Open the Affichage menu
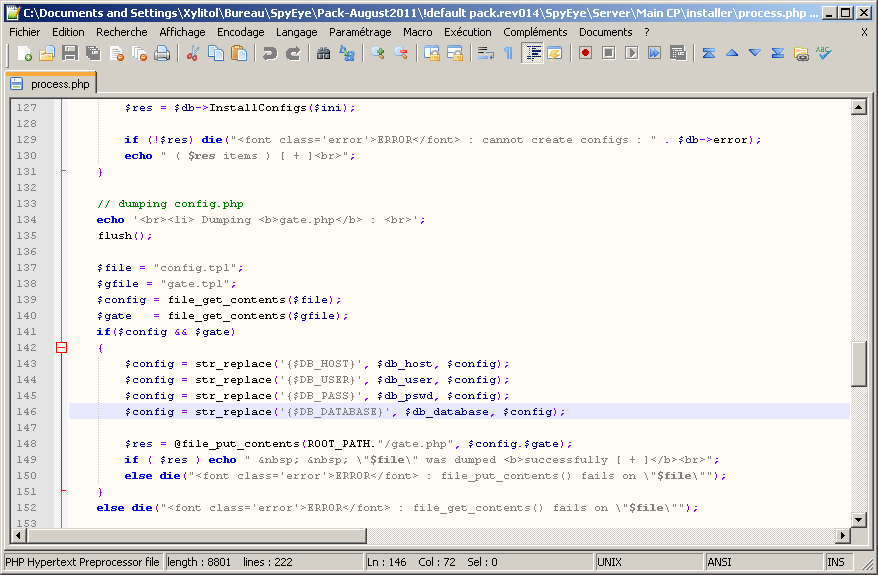Viewport: 878px width, 575px height. click(x=182, y=32)
